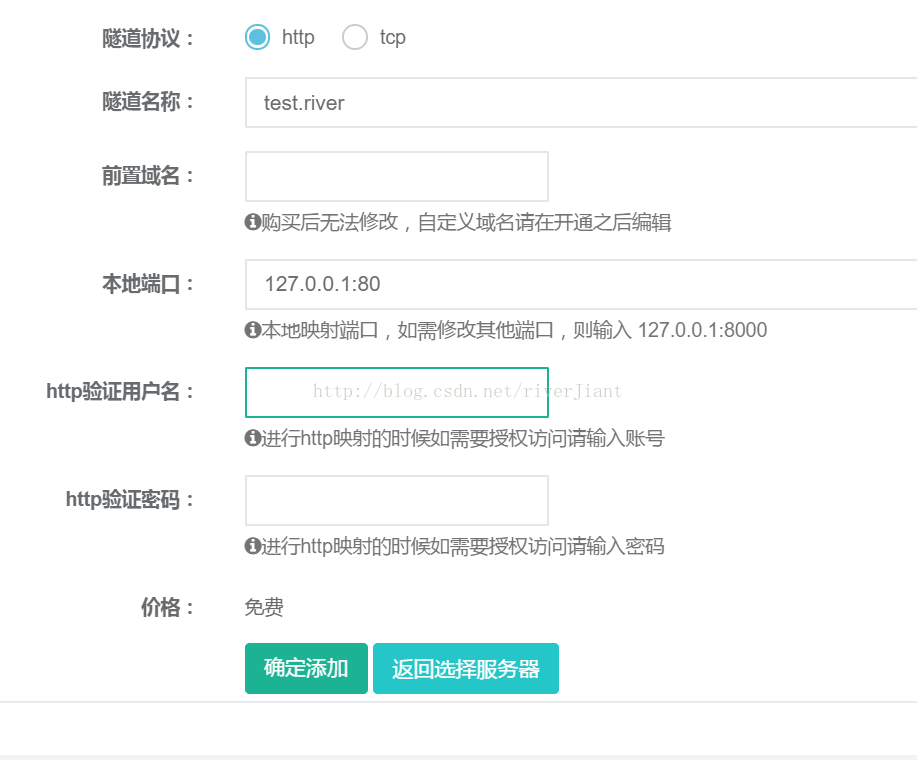This screenshot has height=760, width=917.
Task: Click the 确定添加 button
Action: click(306, 668)
